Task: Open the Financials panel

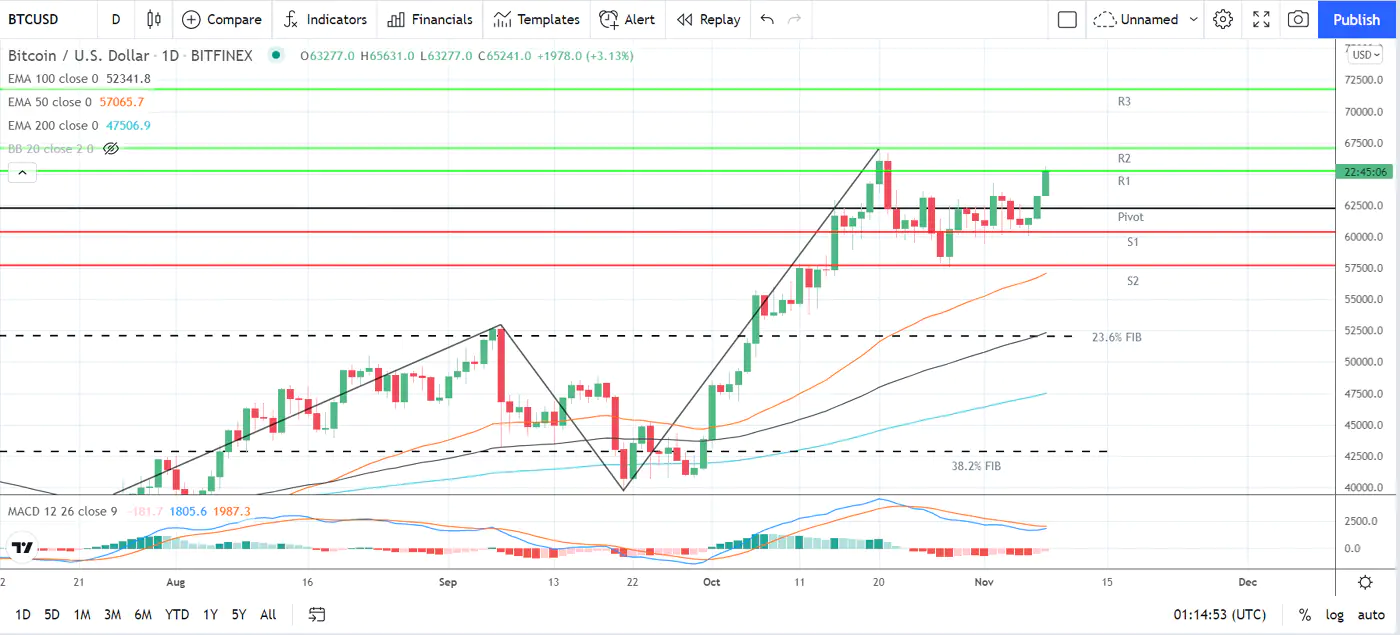Action: click(430, 19)
